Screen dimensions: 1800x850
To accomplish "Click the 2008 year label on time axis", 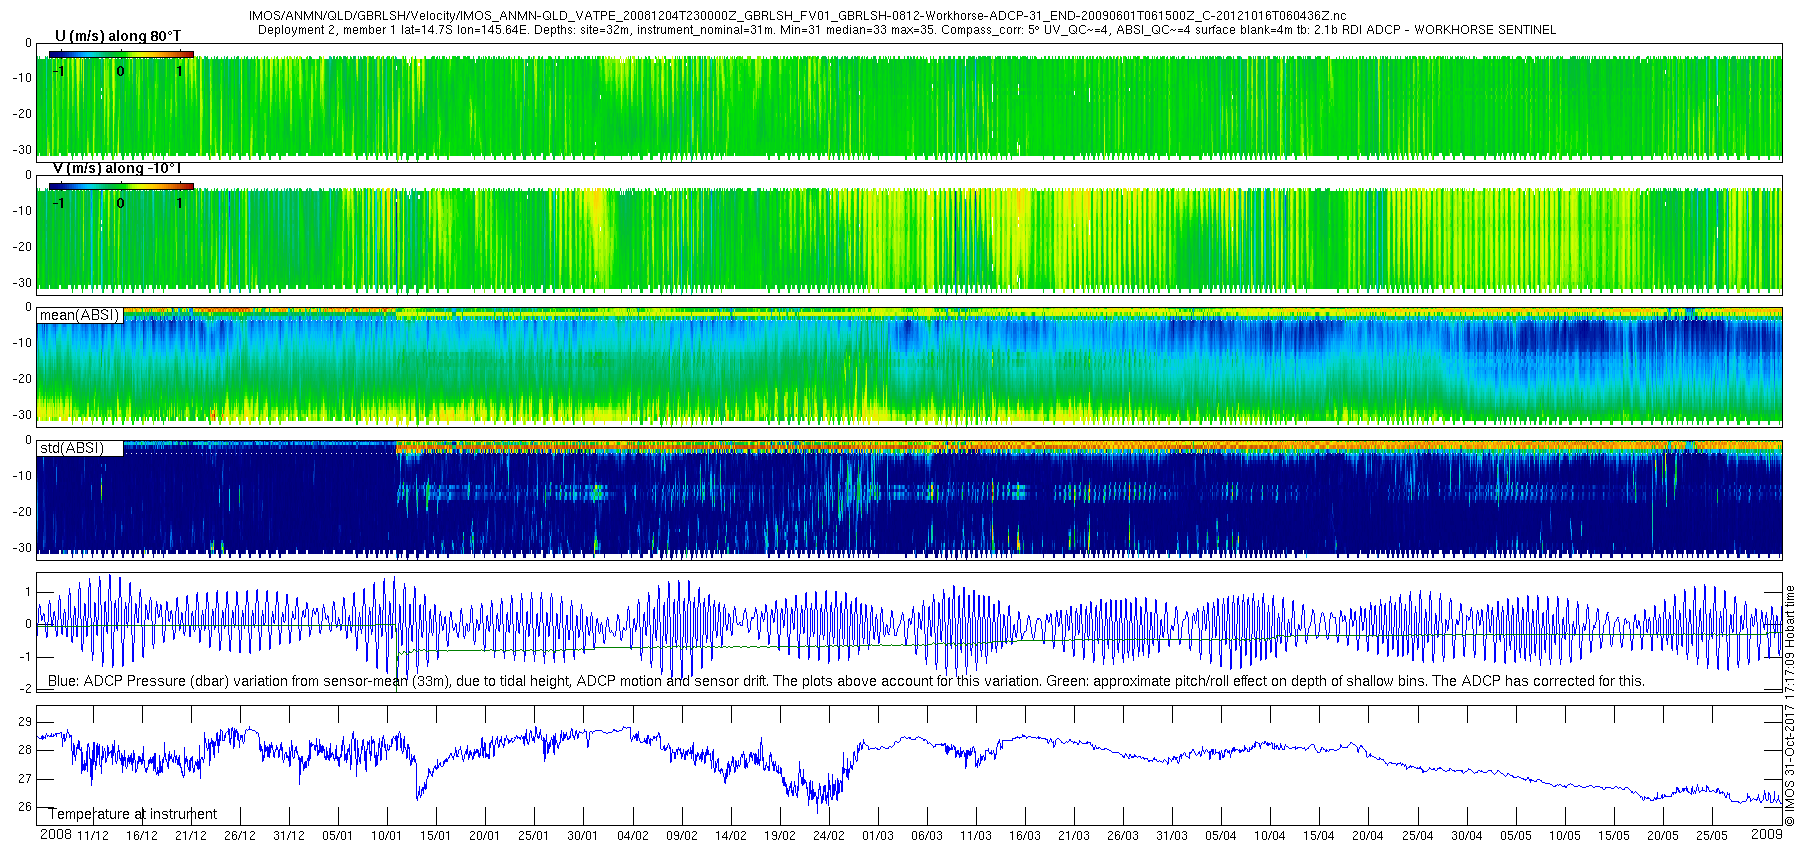I will 55,835.
